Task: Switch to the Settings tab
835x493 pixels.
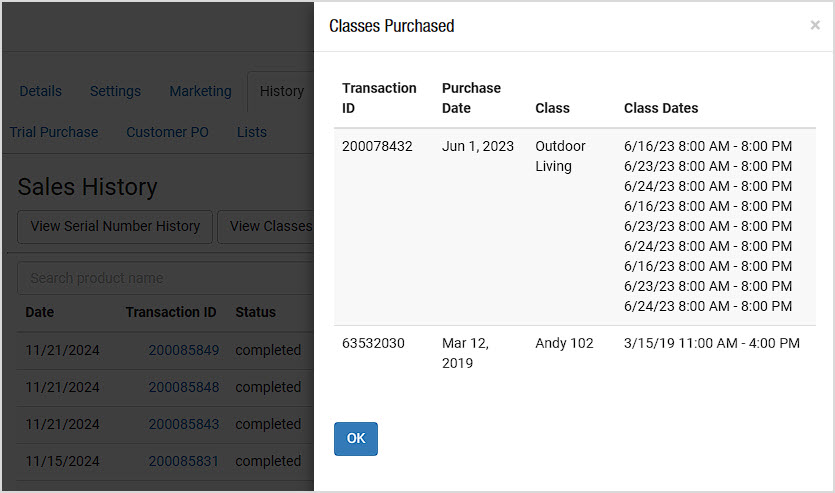Action: point(115,91)
